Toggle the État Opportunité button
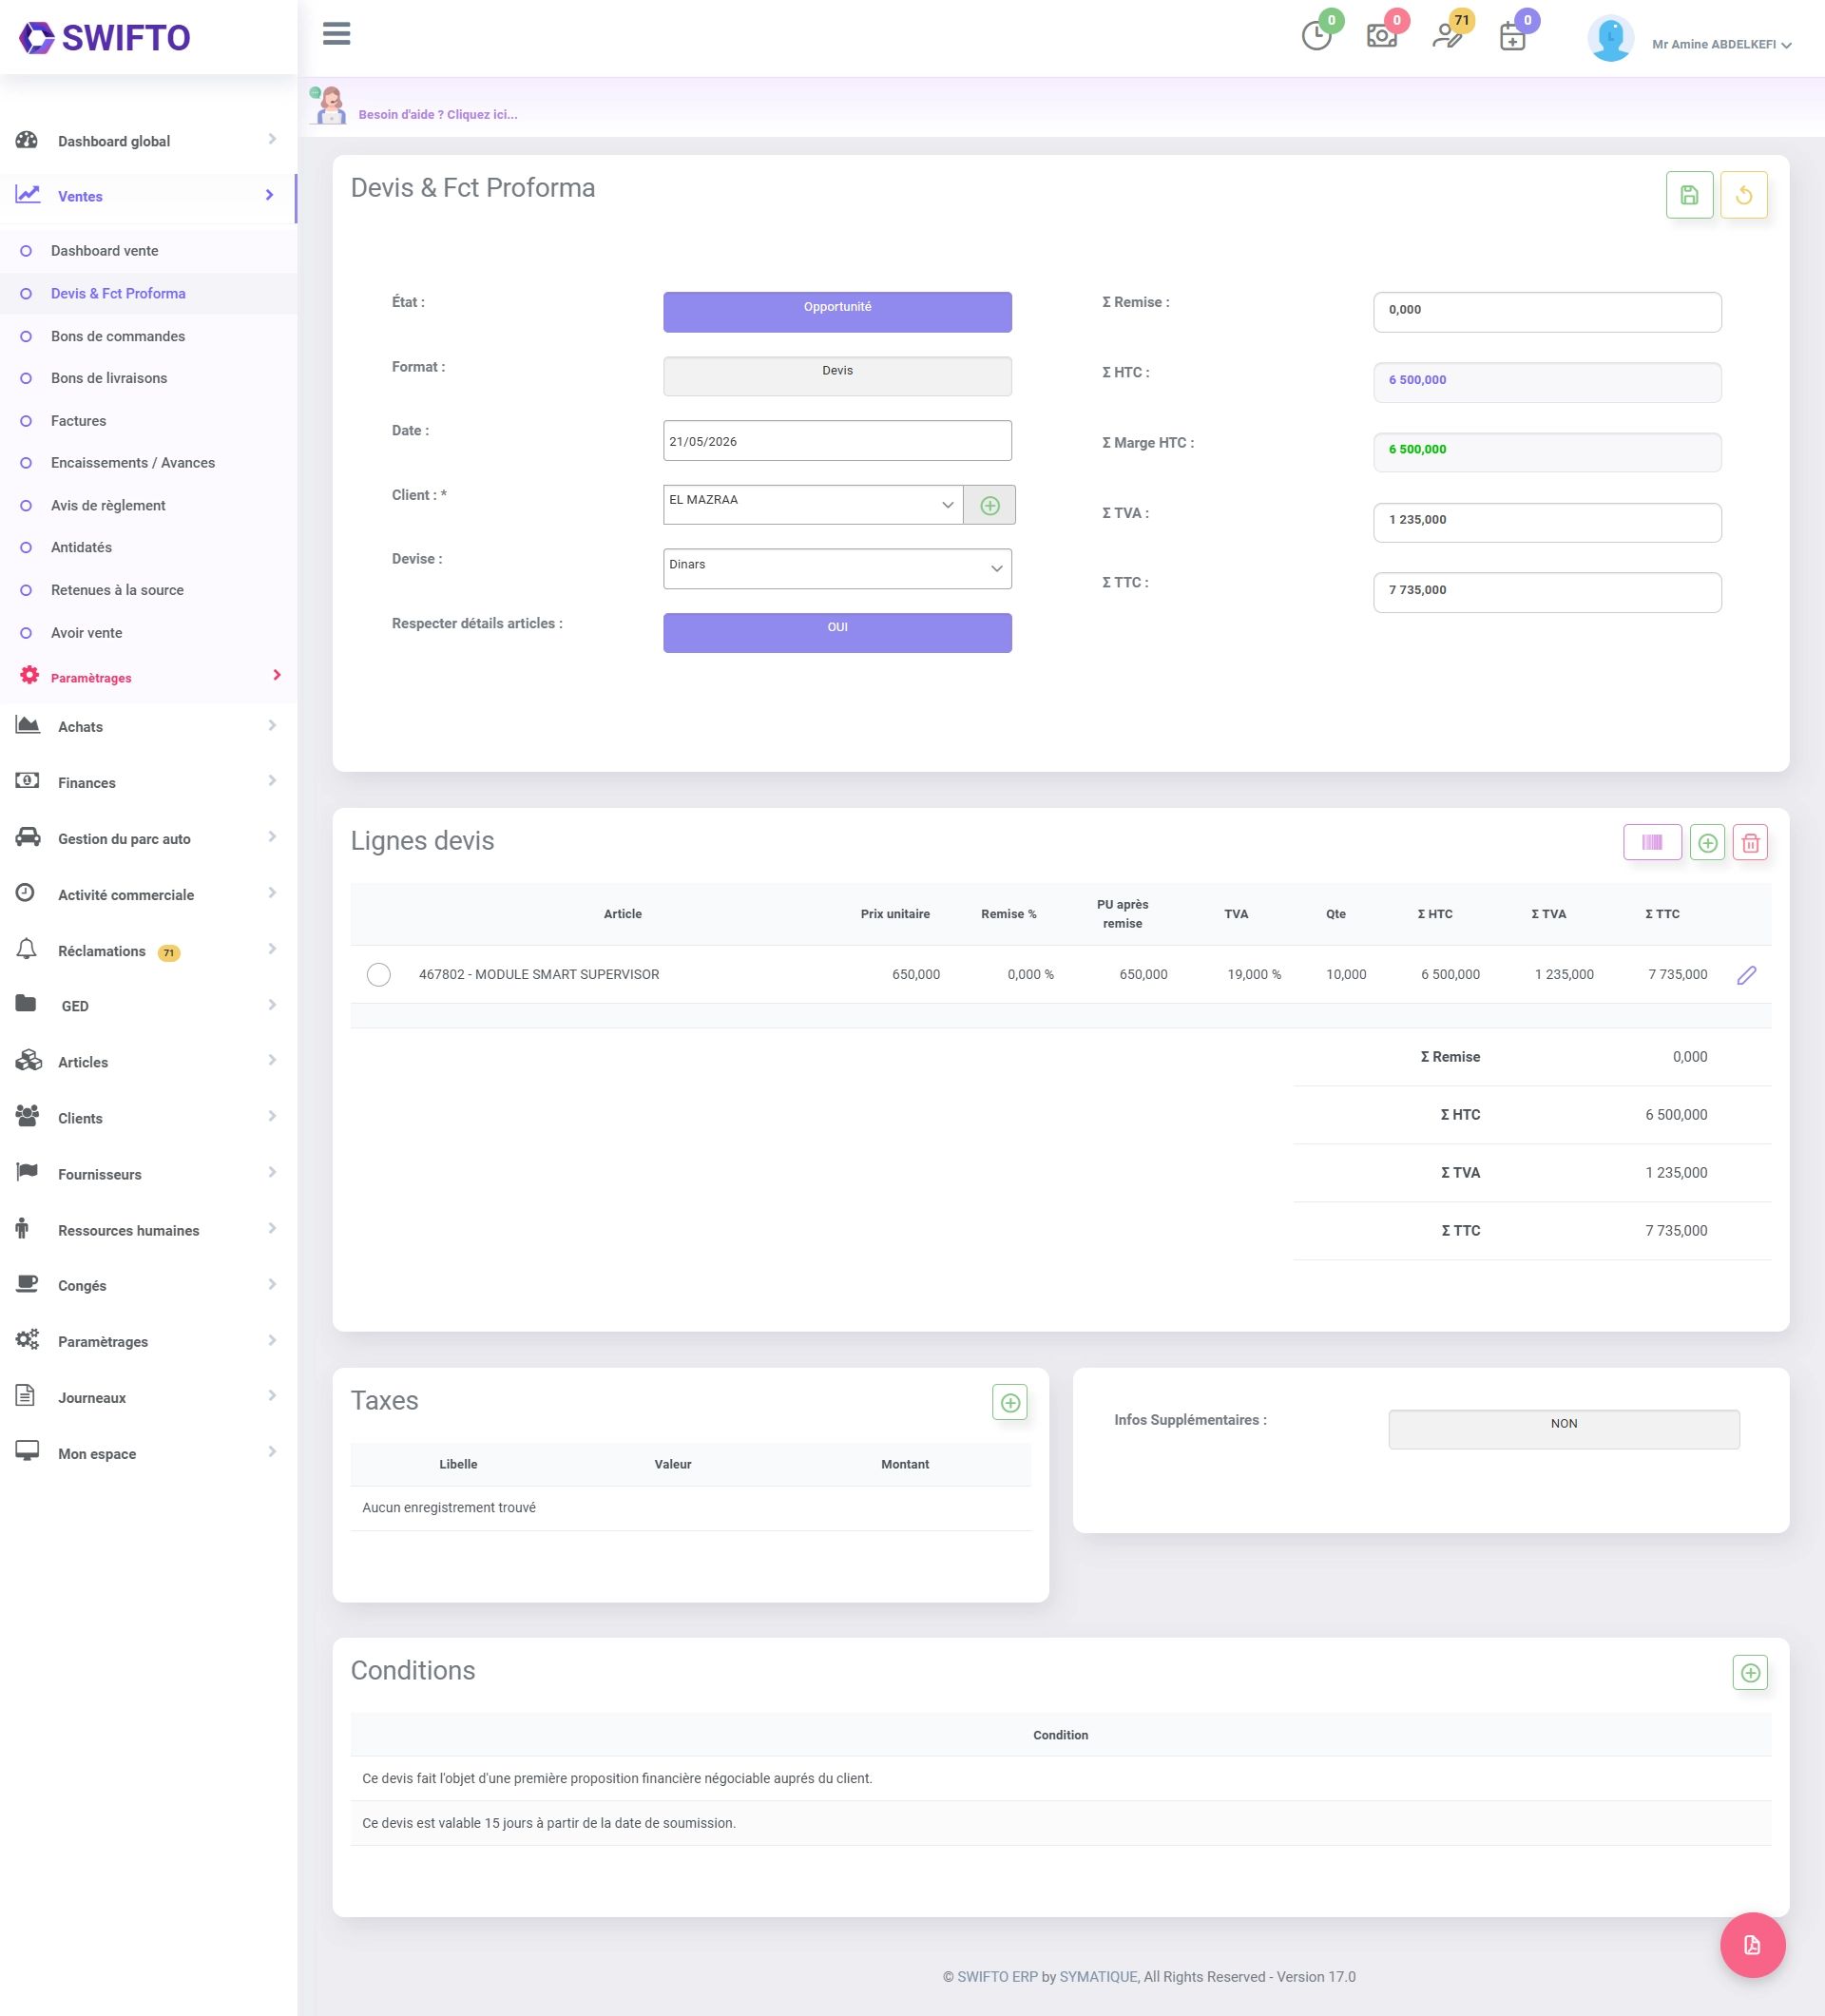 coord(837,312)
